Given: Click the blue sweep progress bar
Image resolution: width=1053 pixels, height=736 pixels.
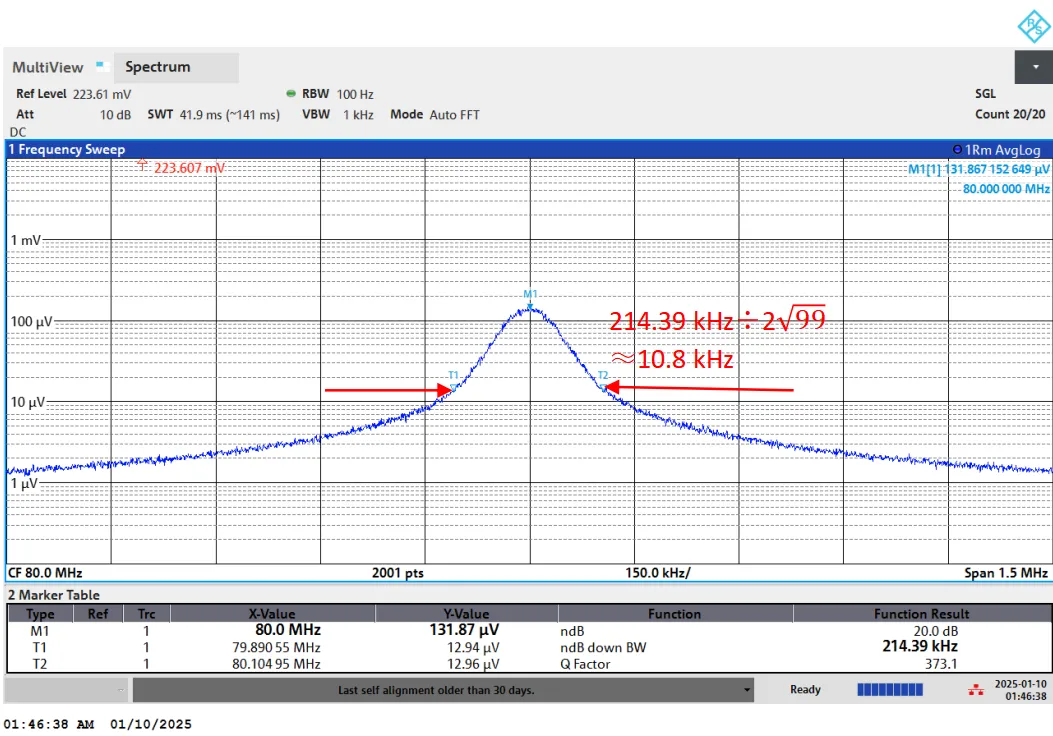Looking at the screenshot, I should [889, 690].
